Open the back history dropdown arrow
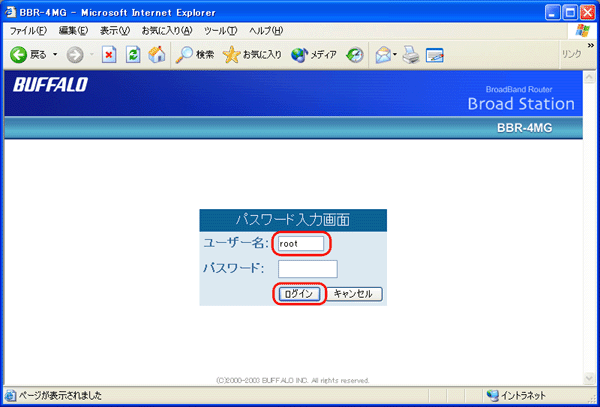 tap(55, 55)
